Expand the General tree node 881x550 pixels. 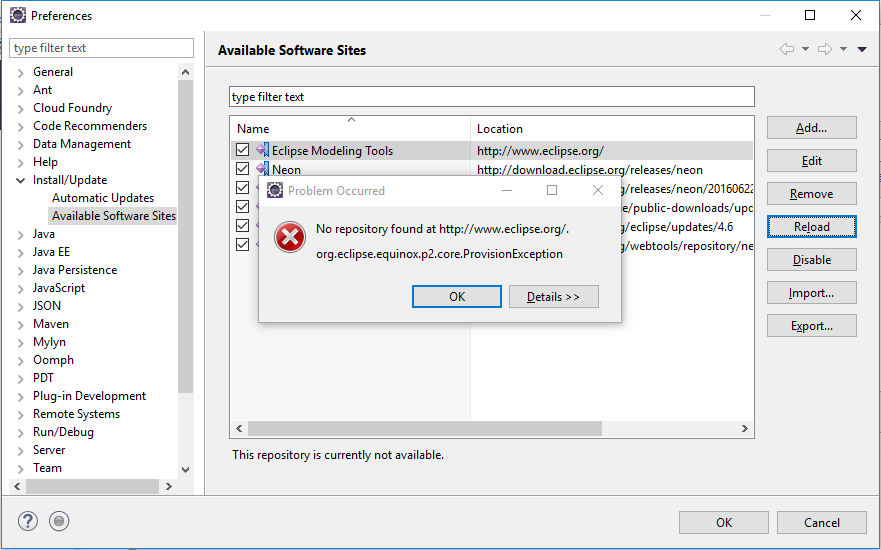click(x=21, y=72)
